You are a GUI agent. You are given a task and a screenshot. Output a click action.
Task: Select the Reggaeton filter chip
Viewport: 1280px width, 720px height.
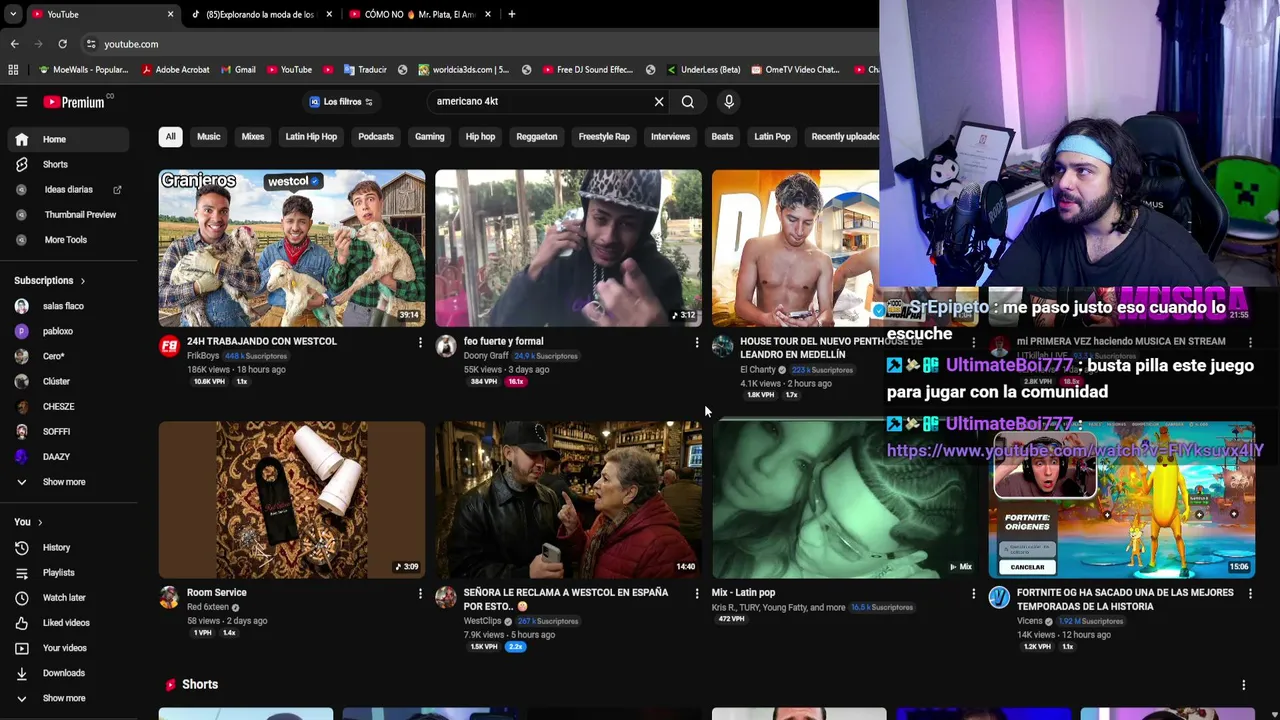click(536, 136)
